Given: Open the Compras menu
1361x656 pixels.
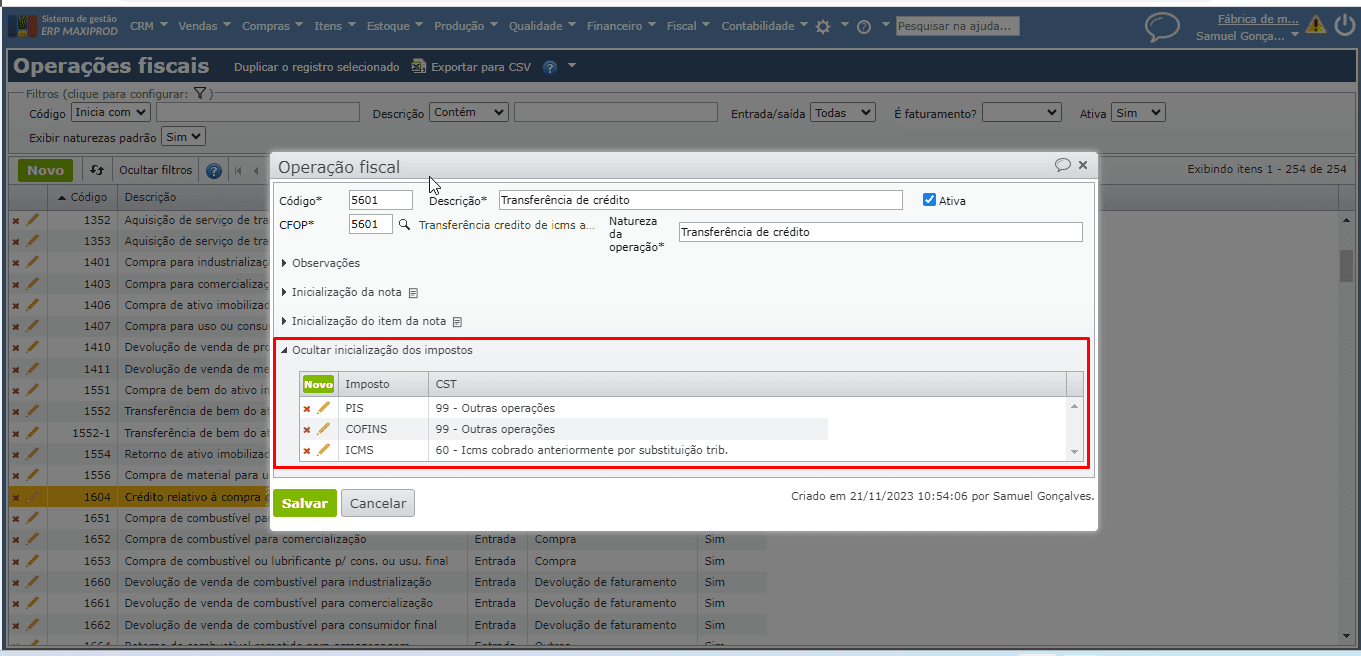Looking at the screenshot, I should 273,26.
